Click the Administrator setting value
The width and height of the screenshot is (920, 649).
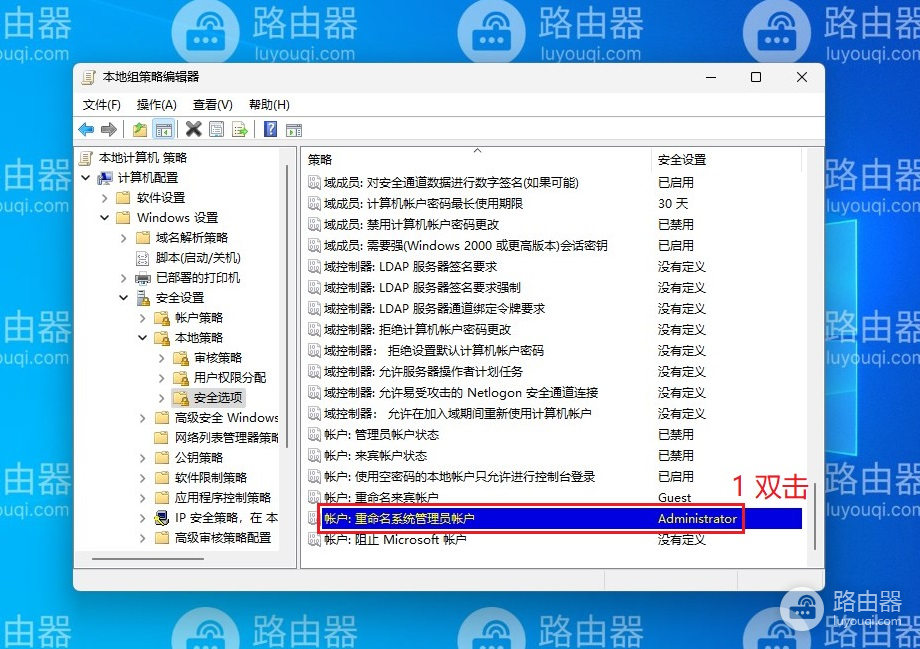[697, 519]
